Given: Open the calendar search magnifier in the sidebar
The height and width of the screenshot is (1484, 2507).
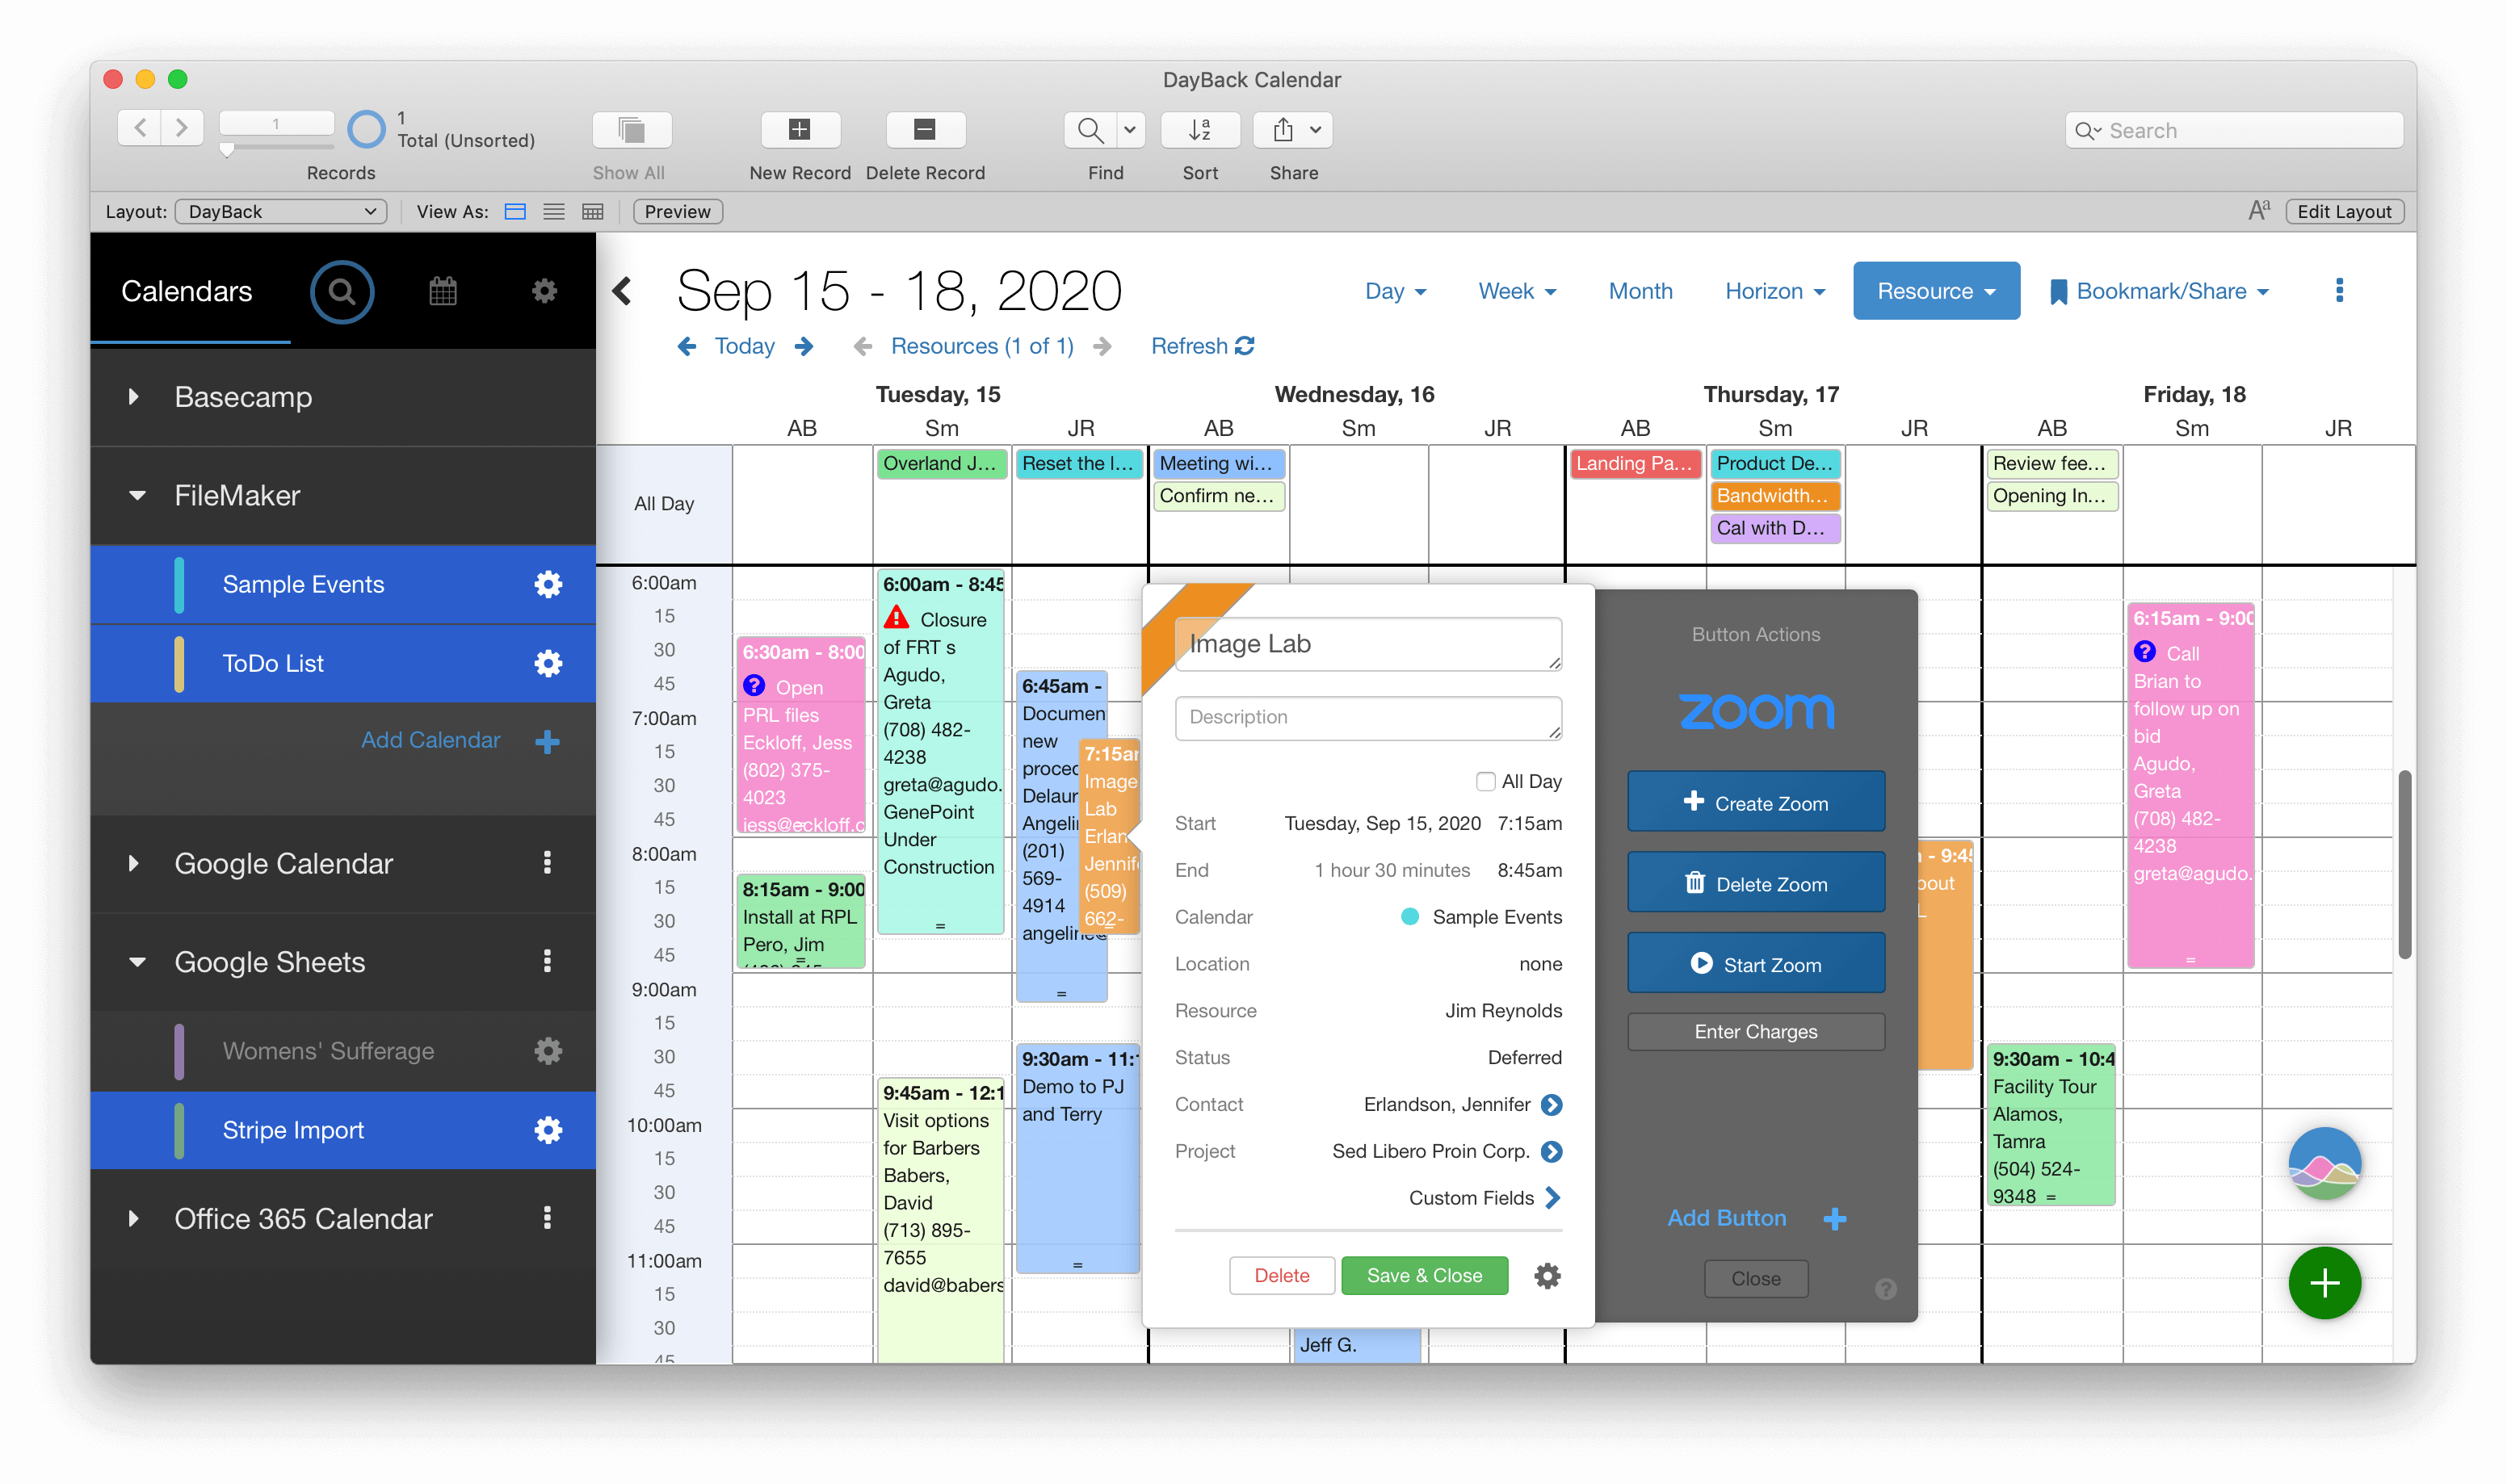Looking at the screenshot, I should [342, 291].
